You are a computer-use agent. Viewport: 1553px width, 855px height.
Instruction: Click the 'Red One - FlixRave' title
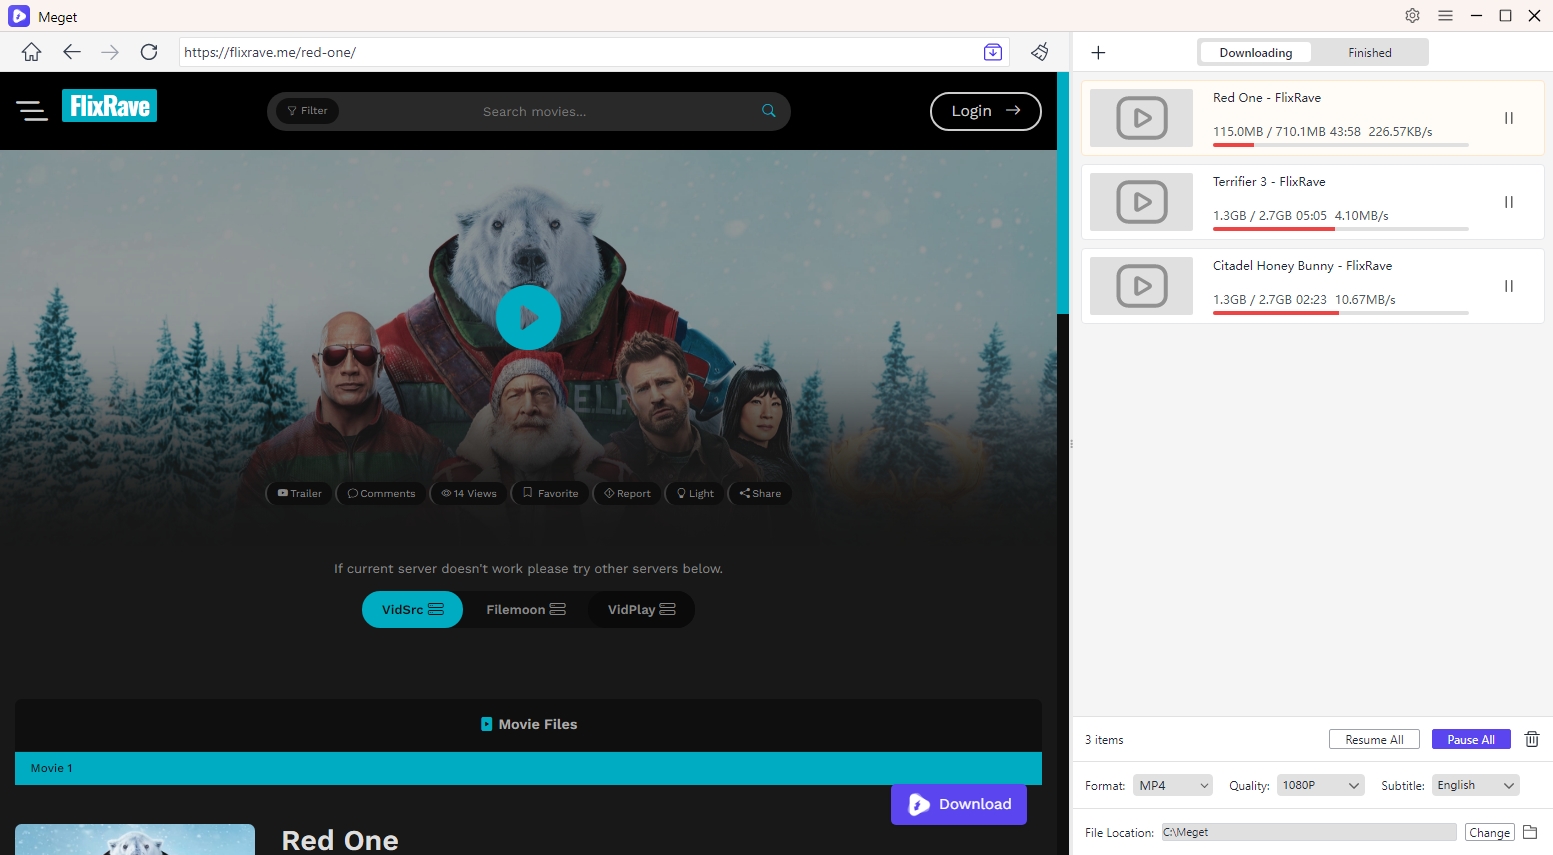1267,97
